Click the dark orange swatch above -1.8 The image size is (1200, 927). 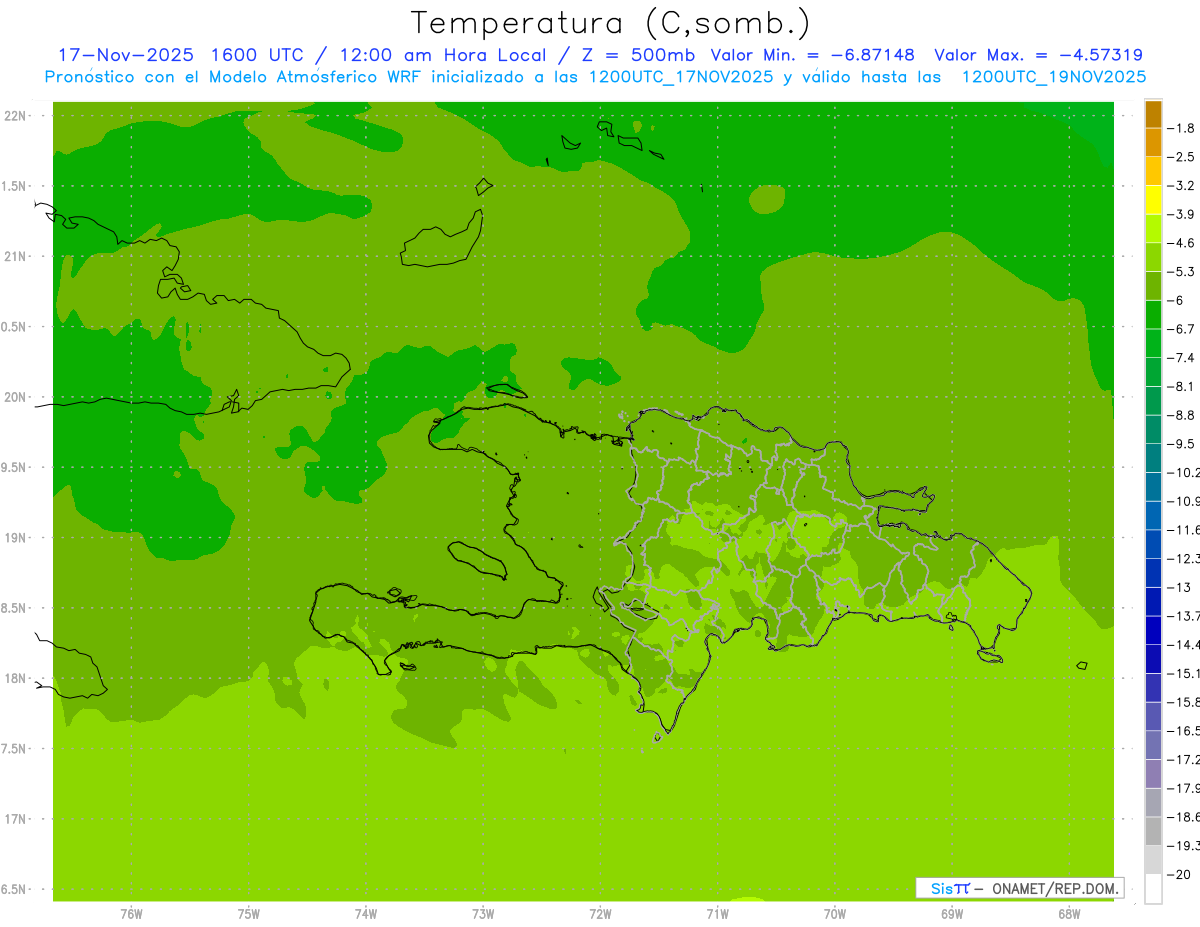(x=1153, y=115)
